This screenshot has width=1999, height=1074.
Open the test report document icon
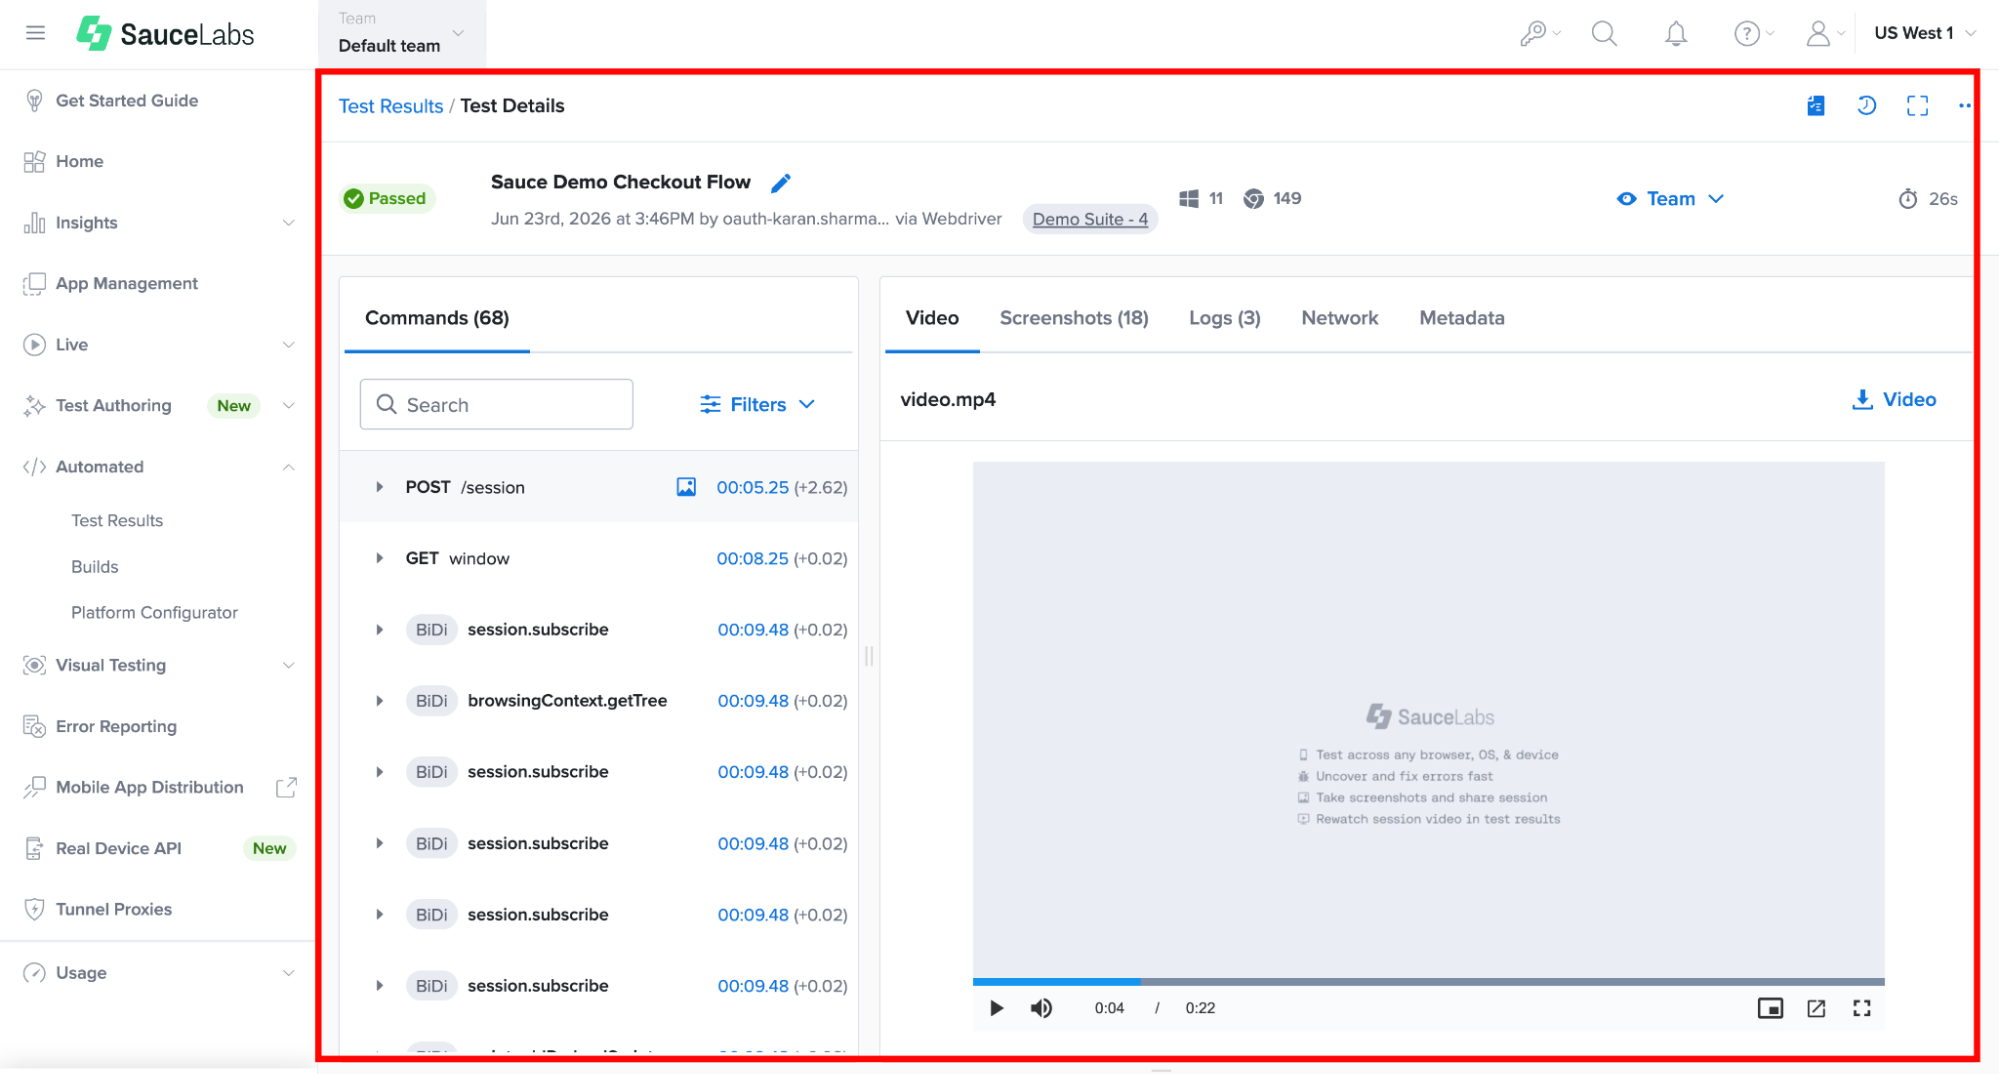[x=1816, y=106]
